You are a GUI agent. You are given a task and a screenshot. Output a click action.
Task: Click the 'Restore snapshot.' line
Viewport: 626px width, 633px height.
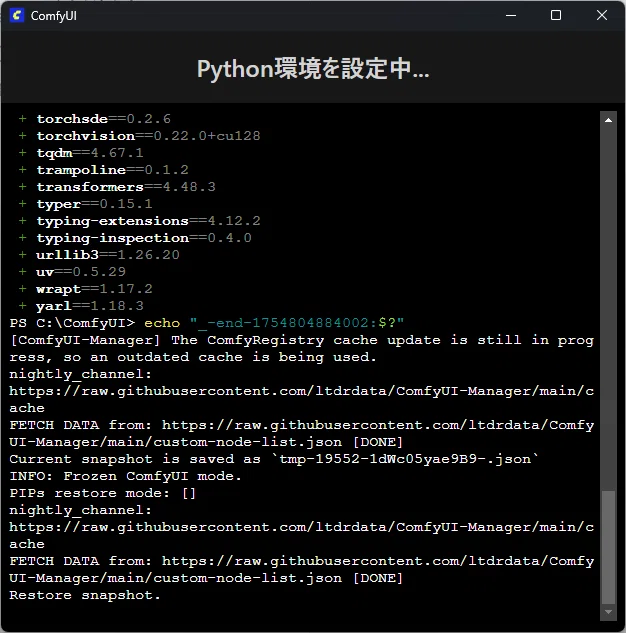click(85, 595)
